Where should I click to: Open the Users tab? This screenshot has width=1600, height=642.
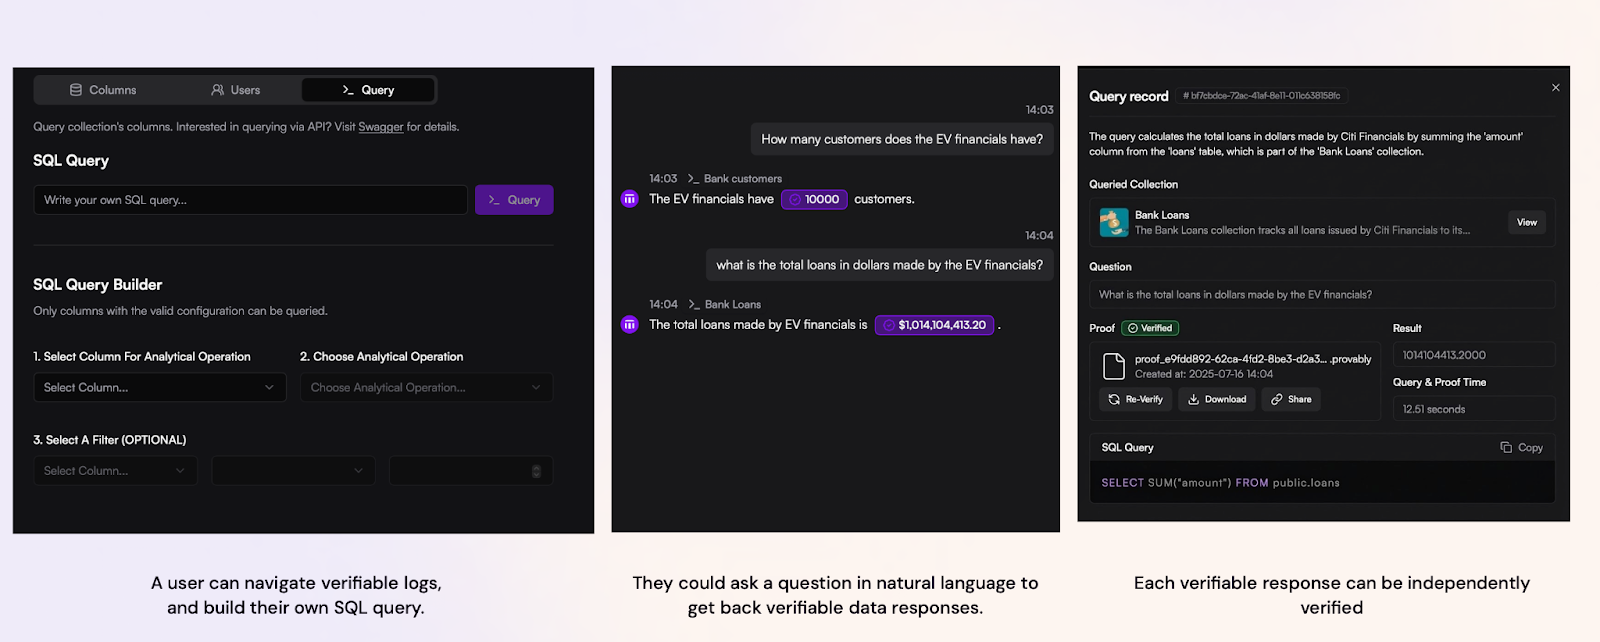pos(236,90)
